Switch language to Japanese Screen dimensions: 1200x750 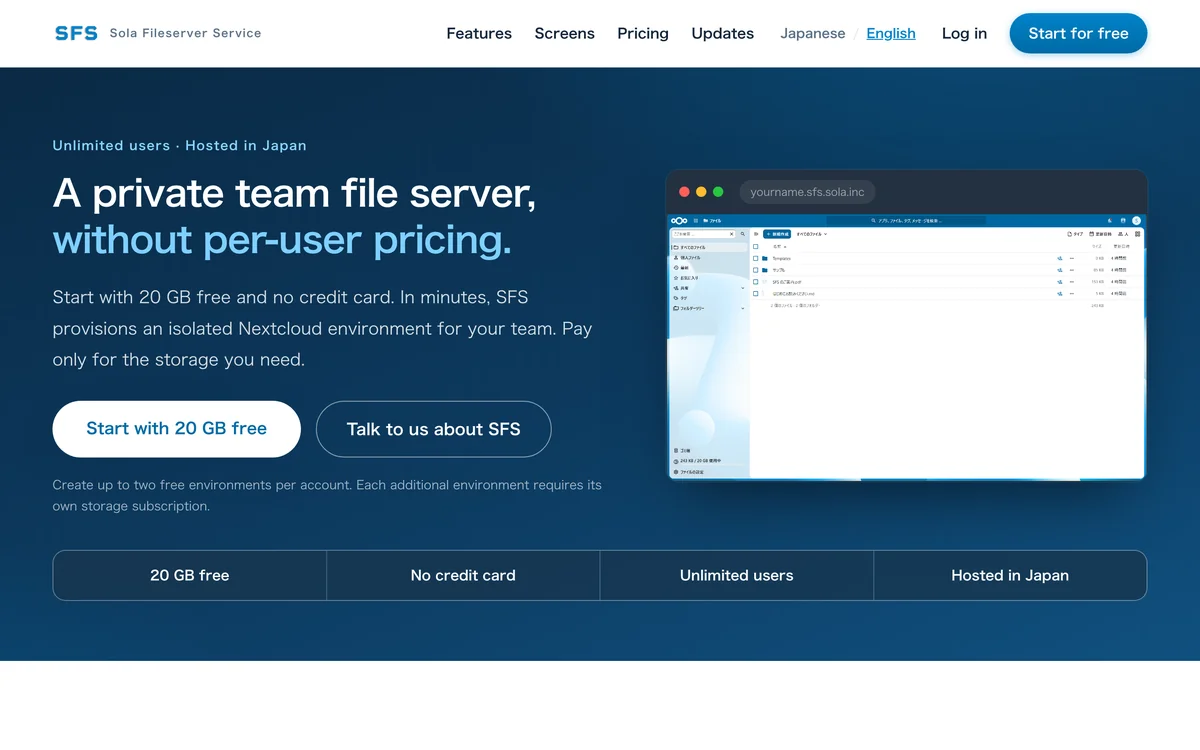(x=812, y=33)
